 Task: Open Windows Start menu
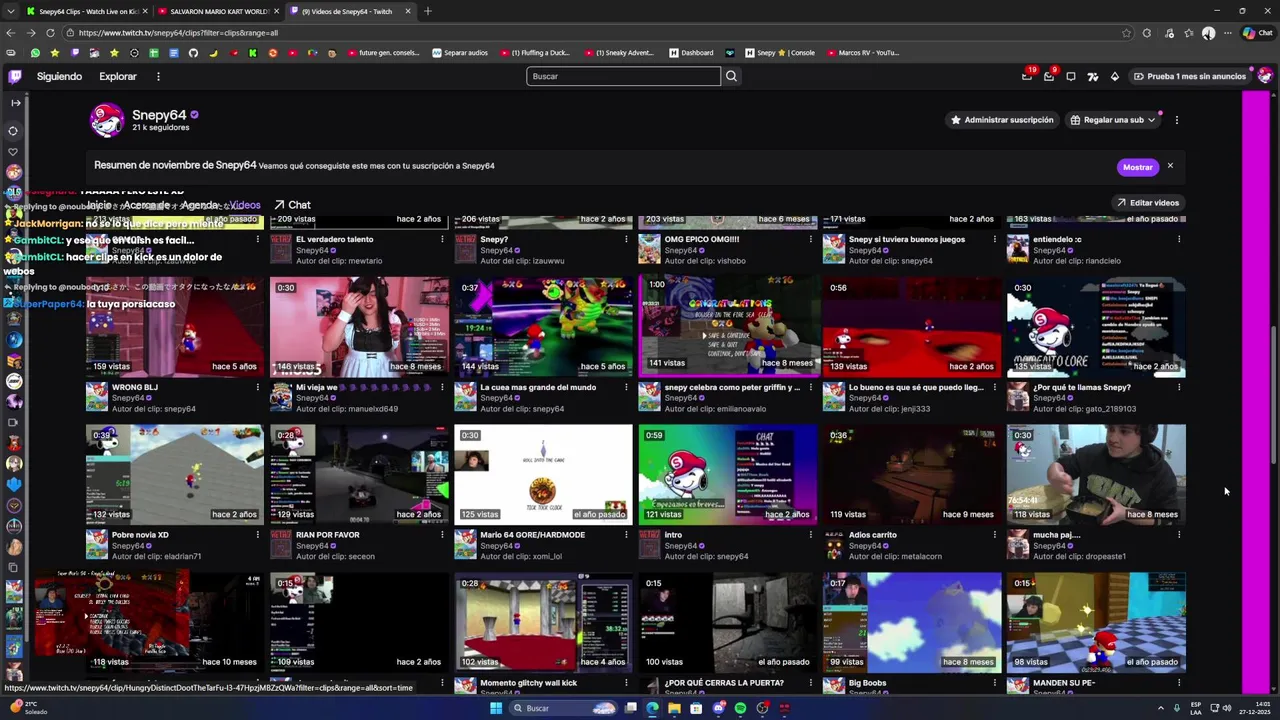point(495,708)
